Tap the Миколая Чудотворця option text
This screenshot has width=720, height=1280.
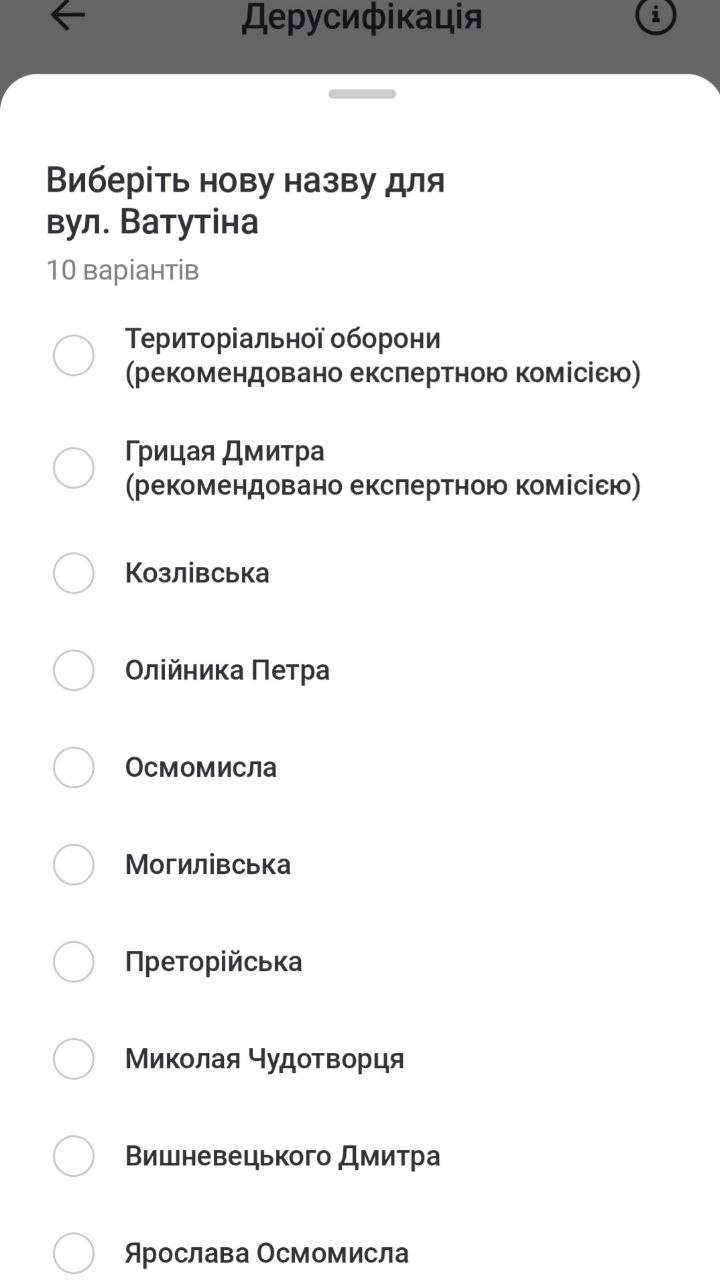[x=264, y=1058]
